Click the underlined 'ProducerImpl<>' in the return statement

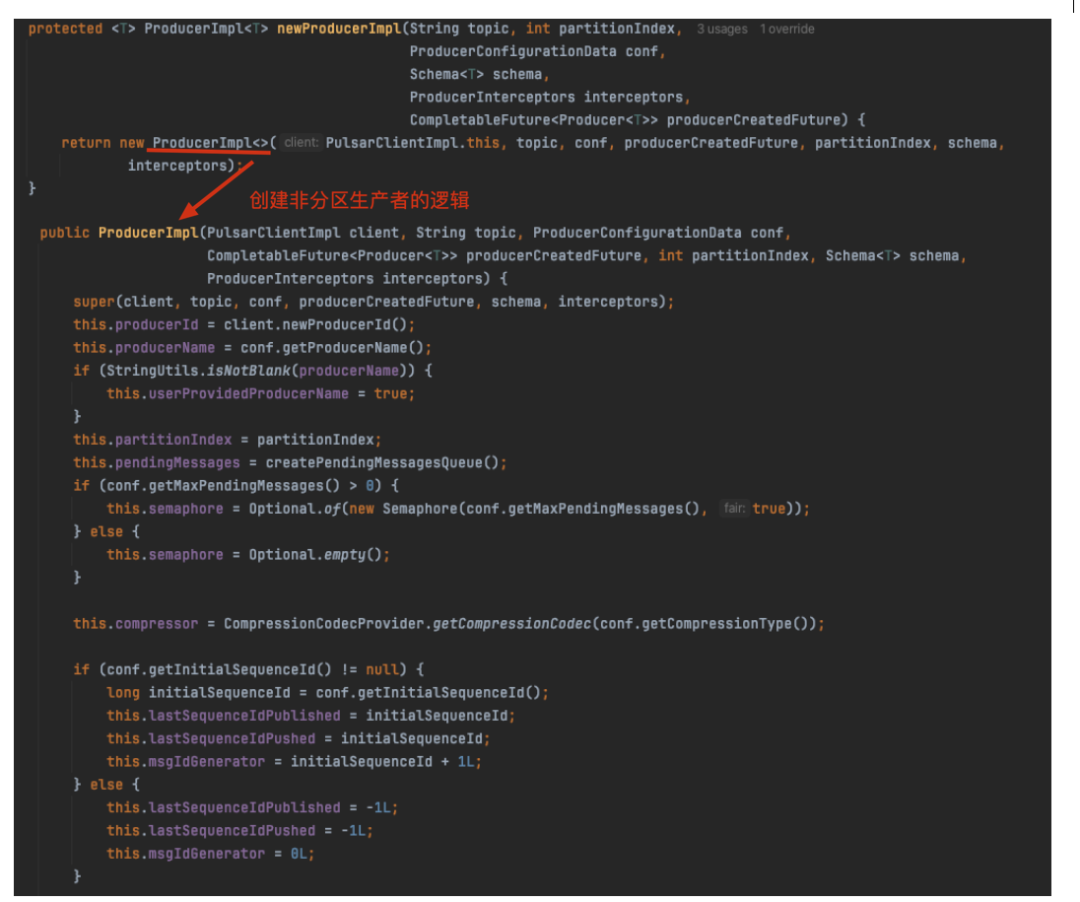pyautogui.click(x=210, y=143)
